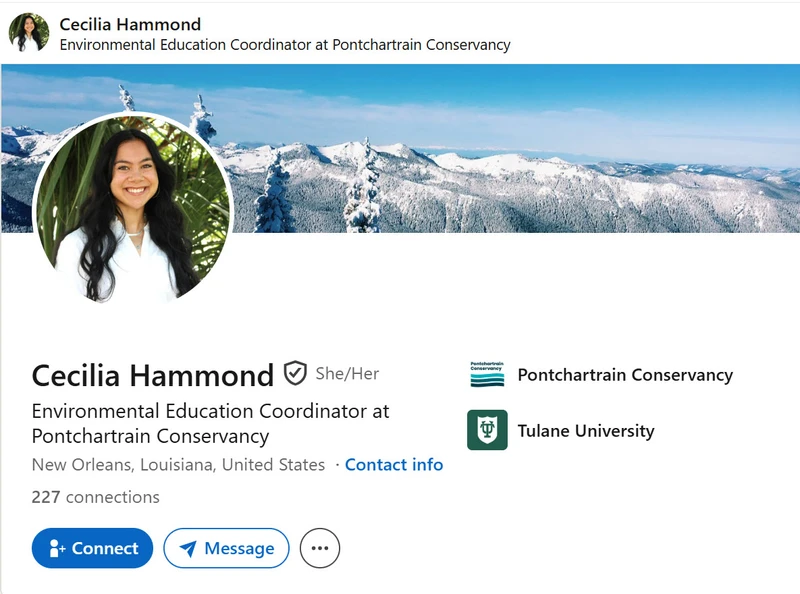Open the 227 connections link

(95, 497)
